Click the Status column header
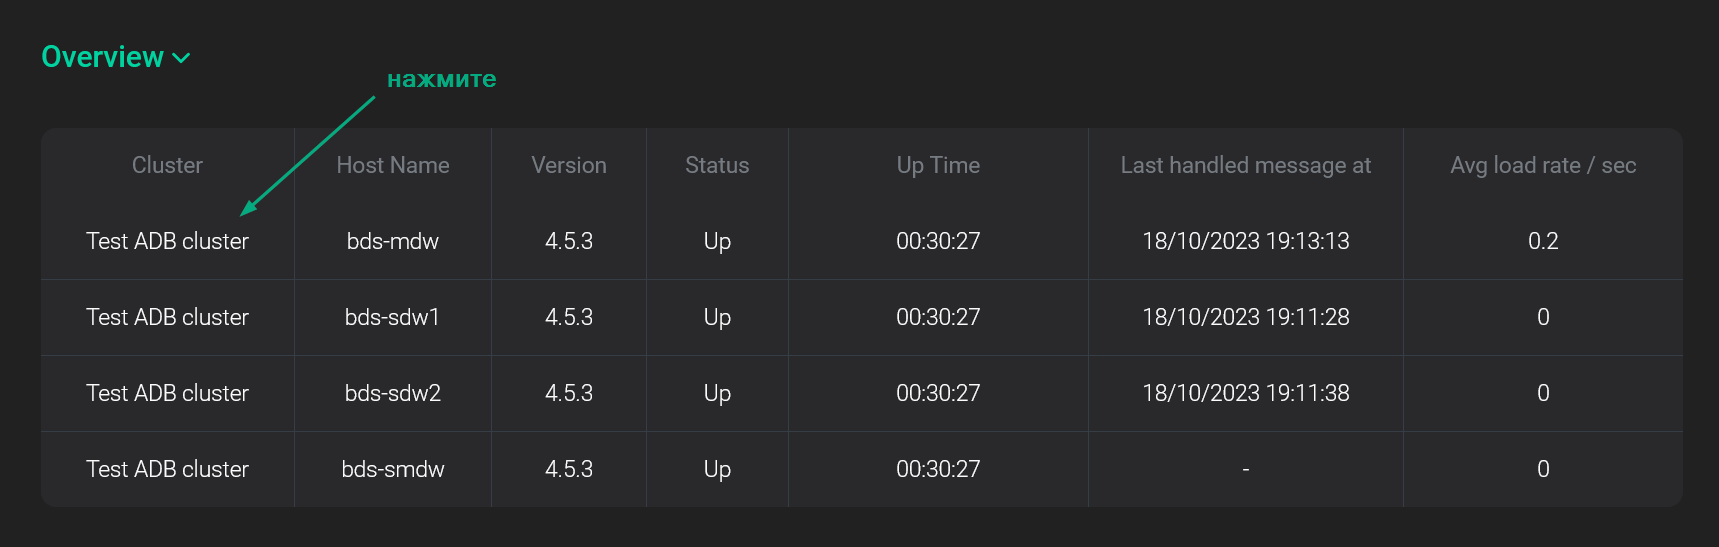This screenshot has width=1719, height=547. [717, 165]
